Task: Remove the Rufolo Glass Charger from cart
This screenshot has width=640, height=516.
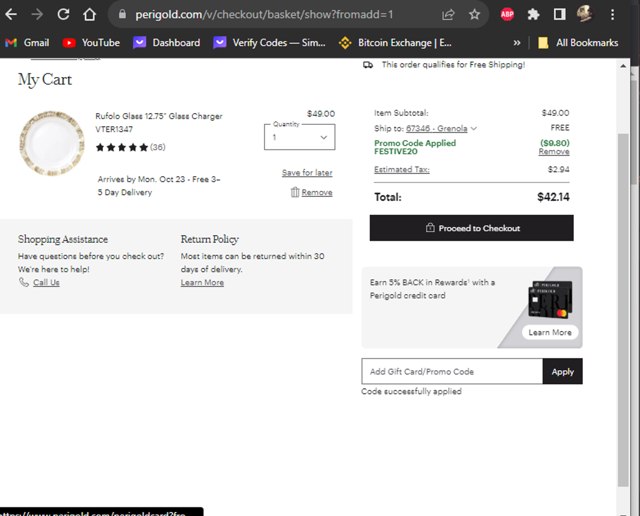Action: (317, 192)
